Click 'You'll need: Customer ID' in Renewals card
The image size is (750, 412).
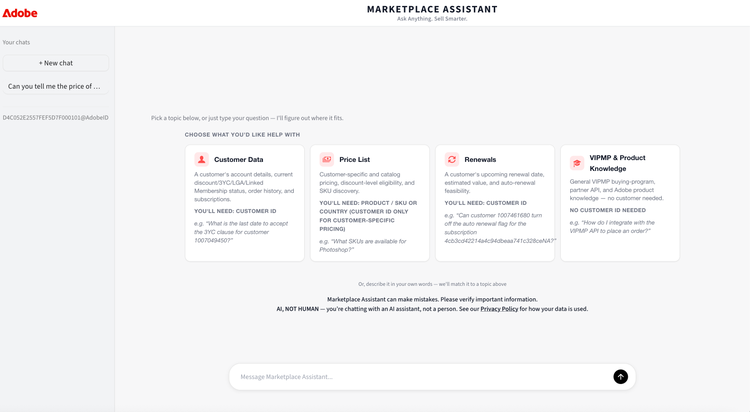[x=485, y=203]
